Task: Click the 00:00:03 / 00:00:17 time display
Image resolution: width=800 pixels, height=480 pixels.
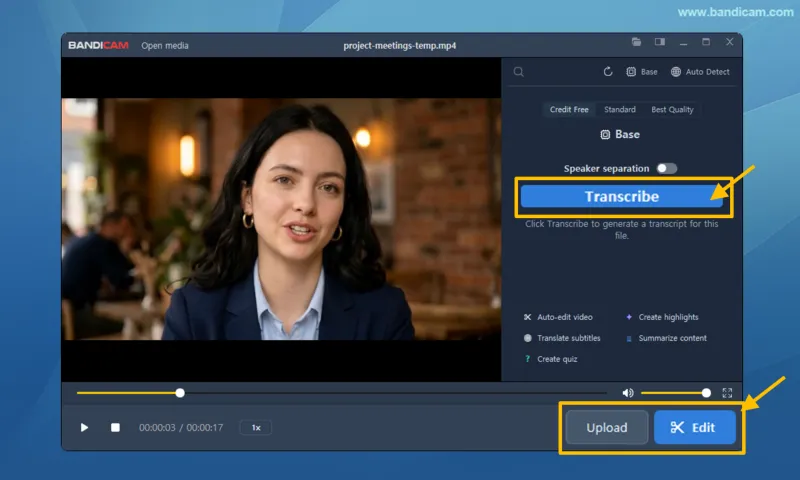Action: (181, 427)
